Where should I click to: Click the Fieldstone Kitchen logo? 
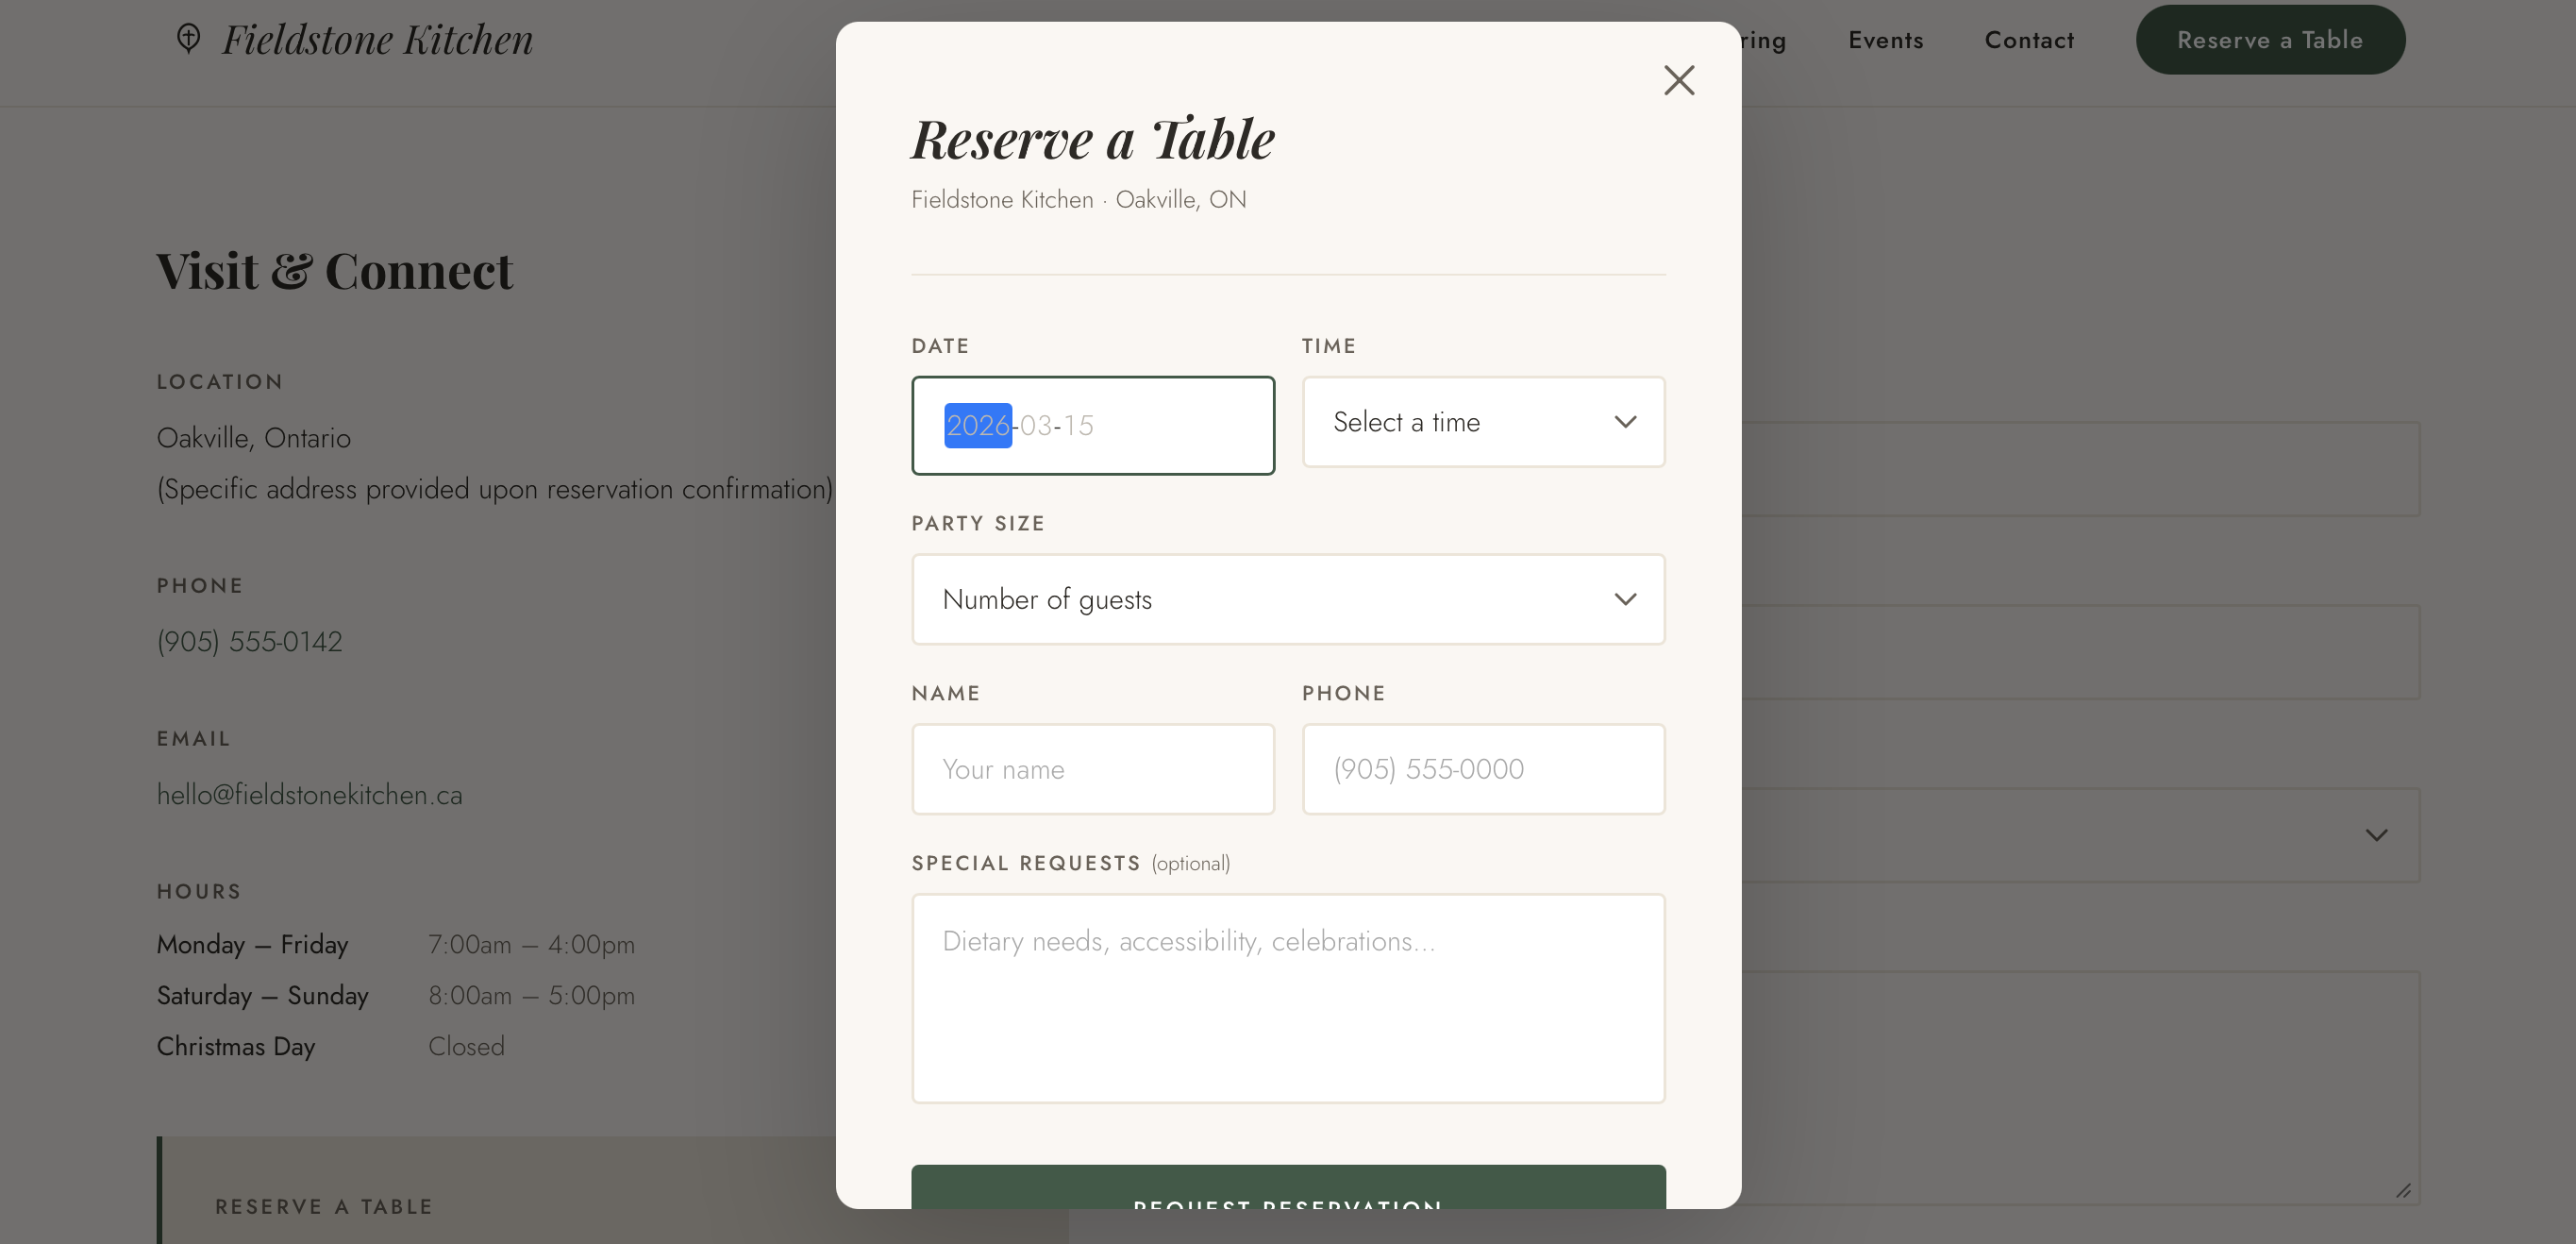click(378, 39)
